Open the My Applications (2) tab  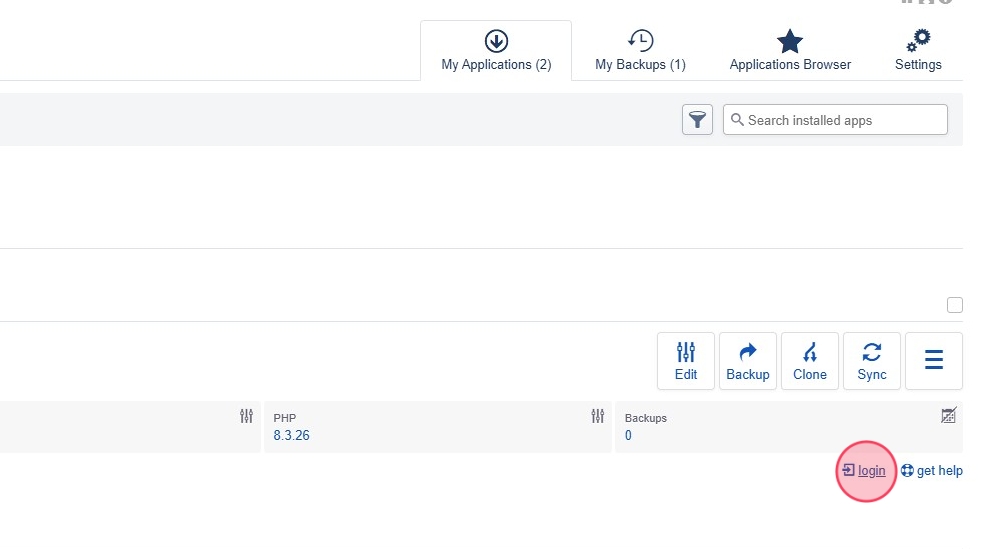pos(496,51)
